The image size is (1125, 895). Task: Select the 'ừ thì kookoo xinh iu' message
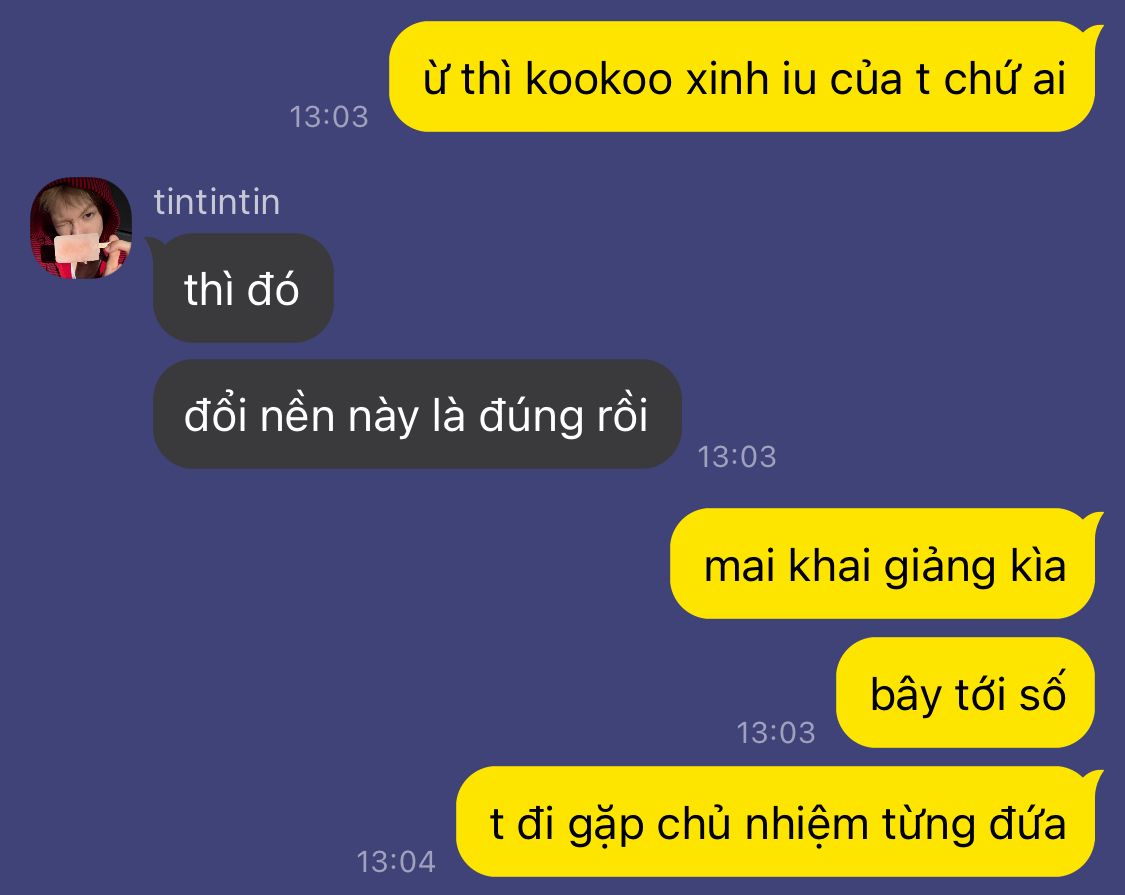pos(743,77)
